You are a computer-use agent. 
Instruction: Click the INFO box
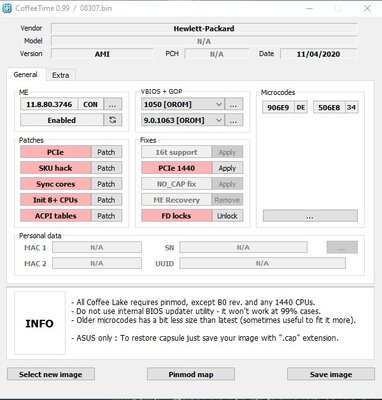[x=40, y=323]
